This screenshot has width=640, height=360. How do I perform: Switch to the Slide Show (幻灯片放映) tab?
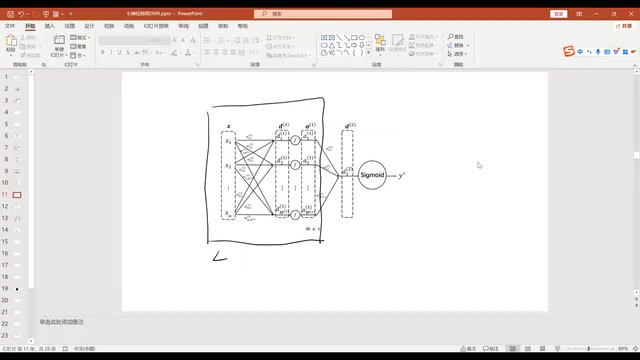point(156,26)
